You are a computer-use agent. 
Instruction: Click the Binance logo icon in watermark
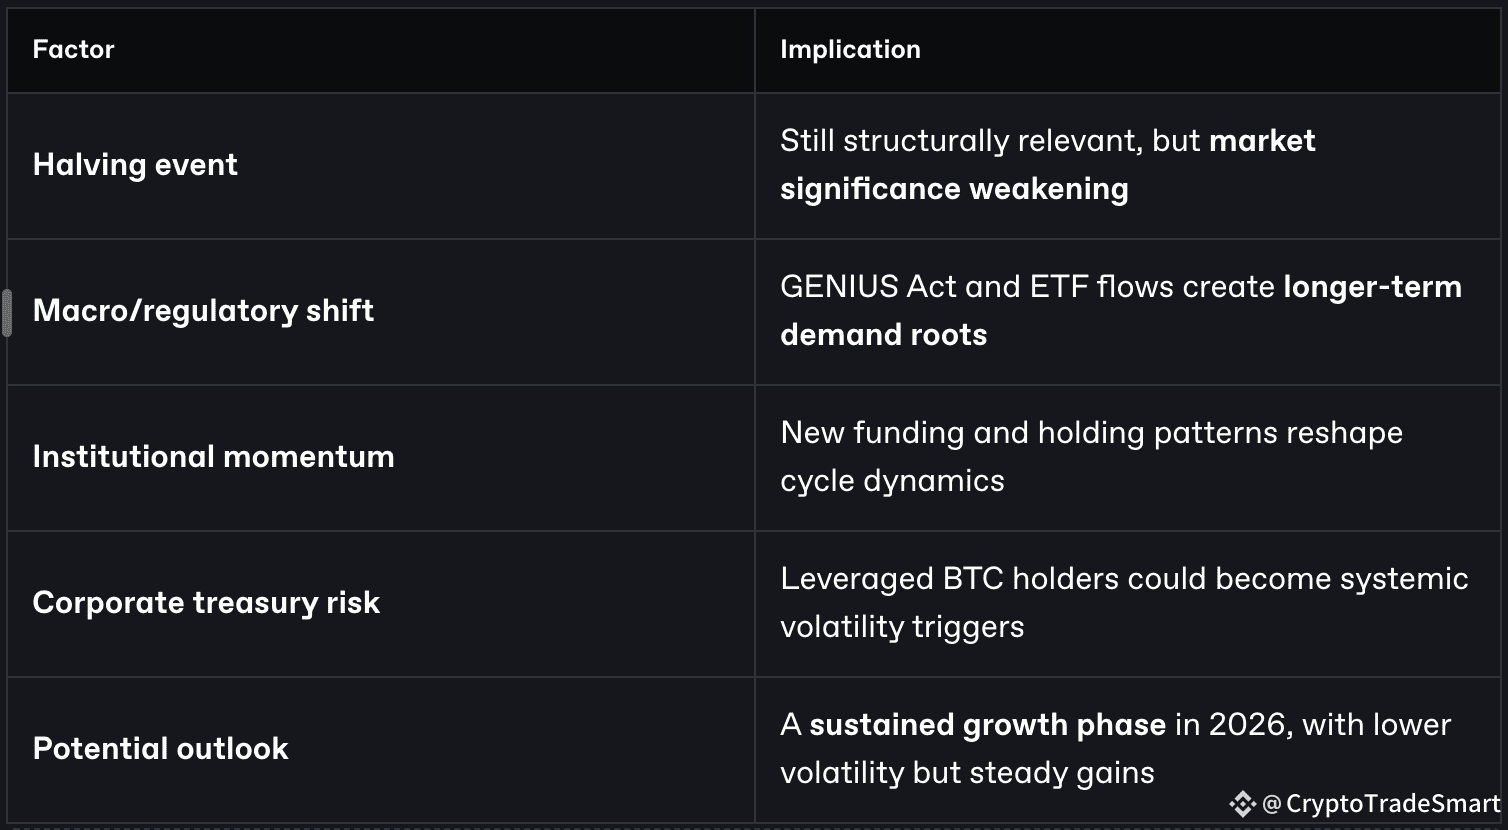[1242, 804]
